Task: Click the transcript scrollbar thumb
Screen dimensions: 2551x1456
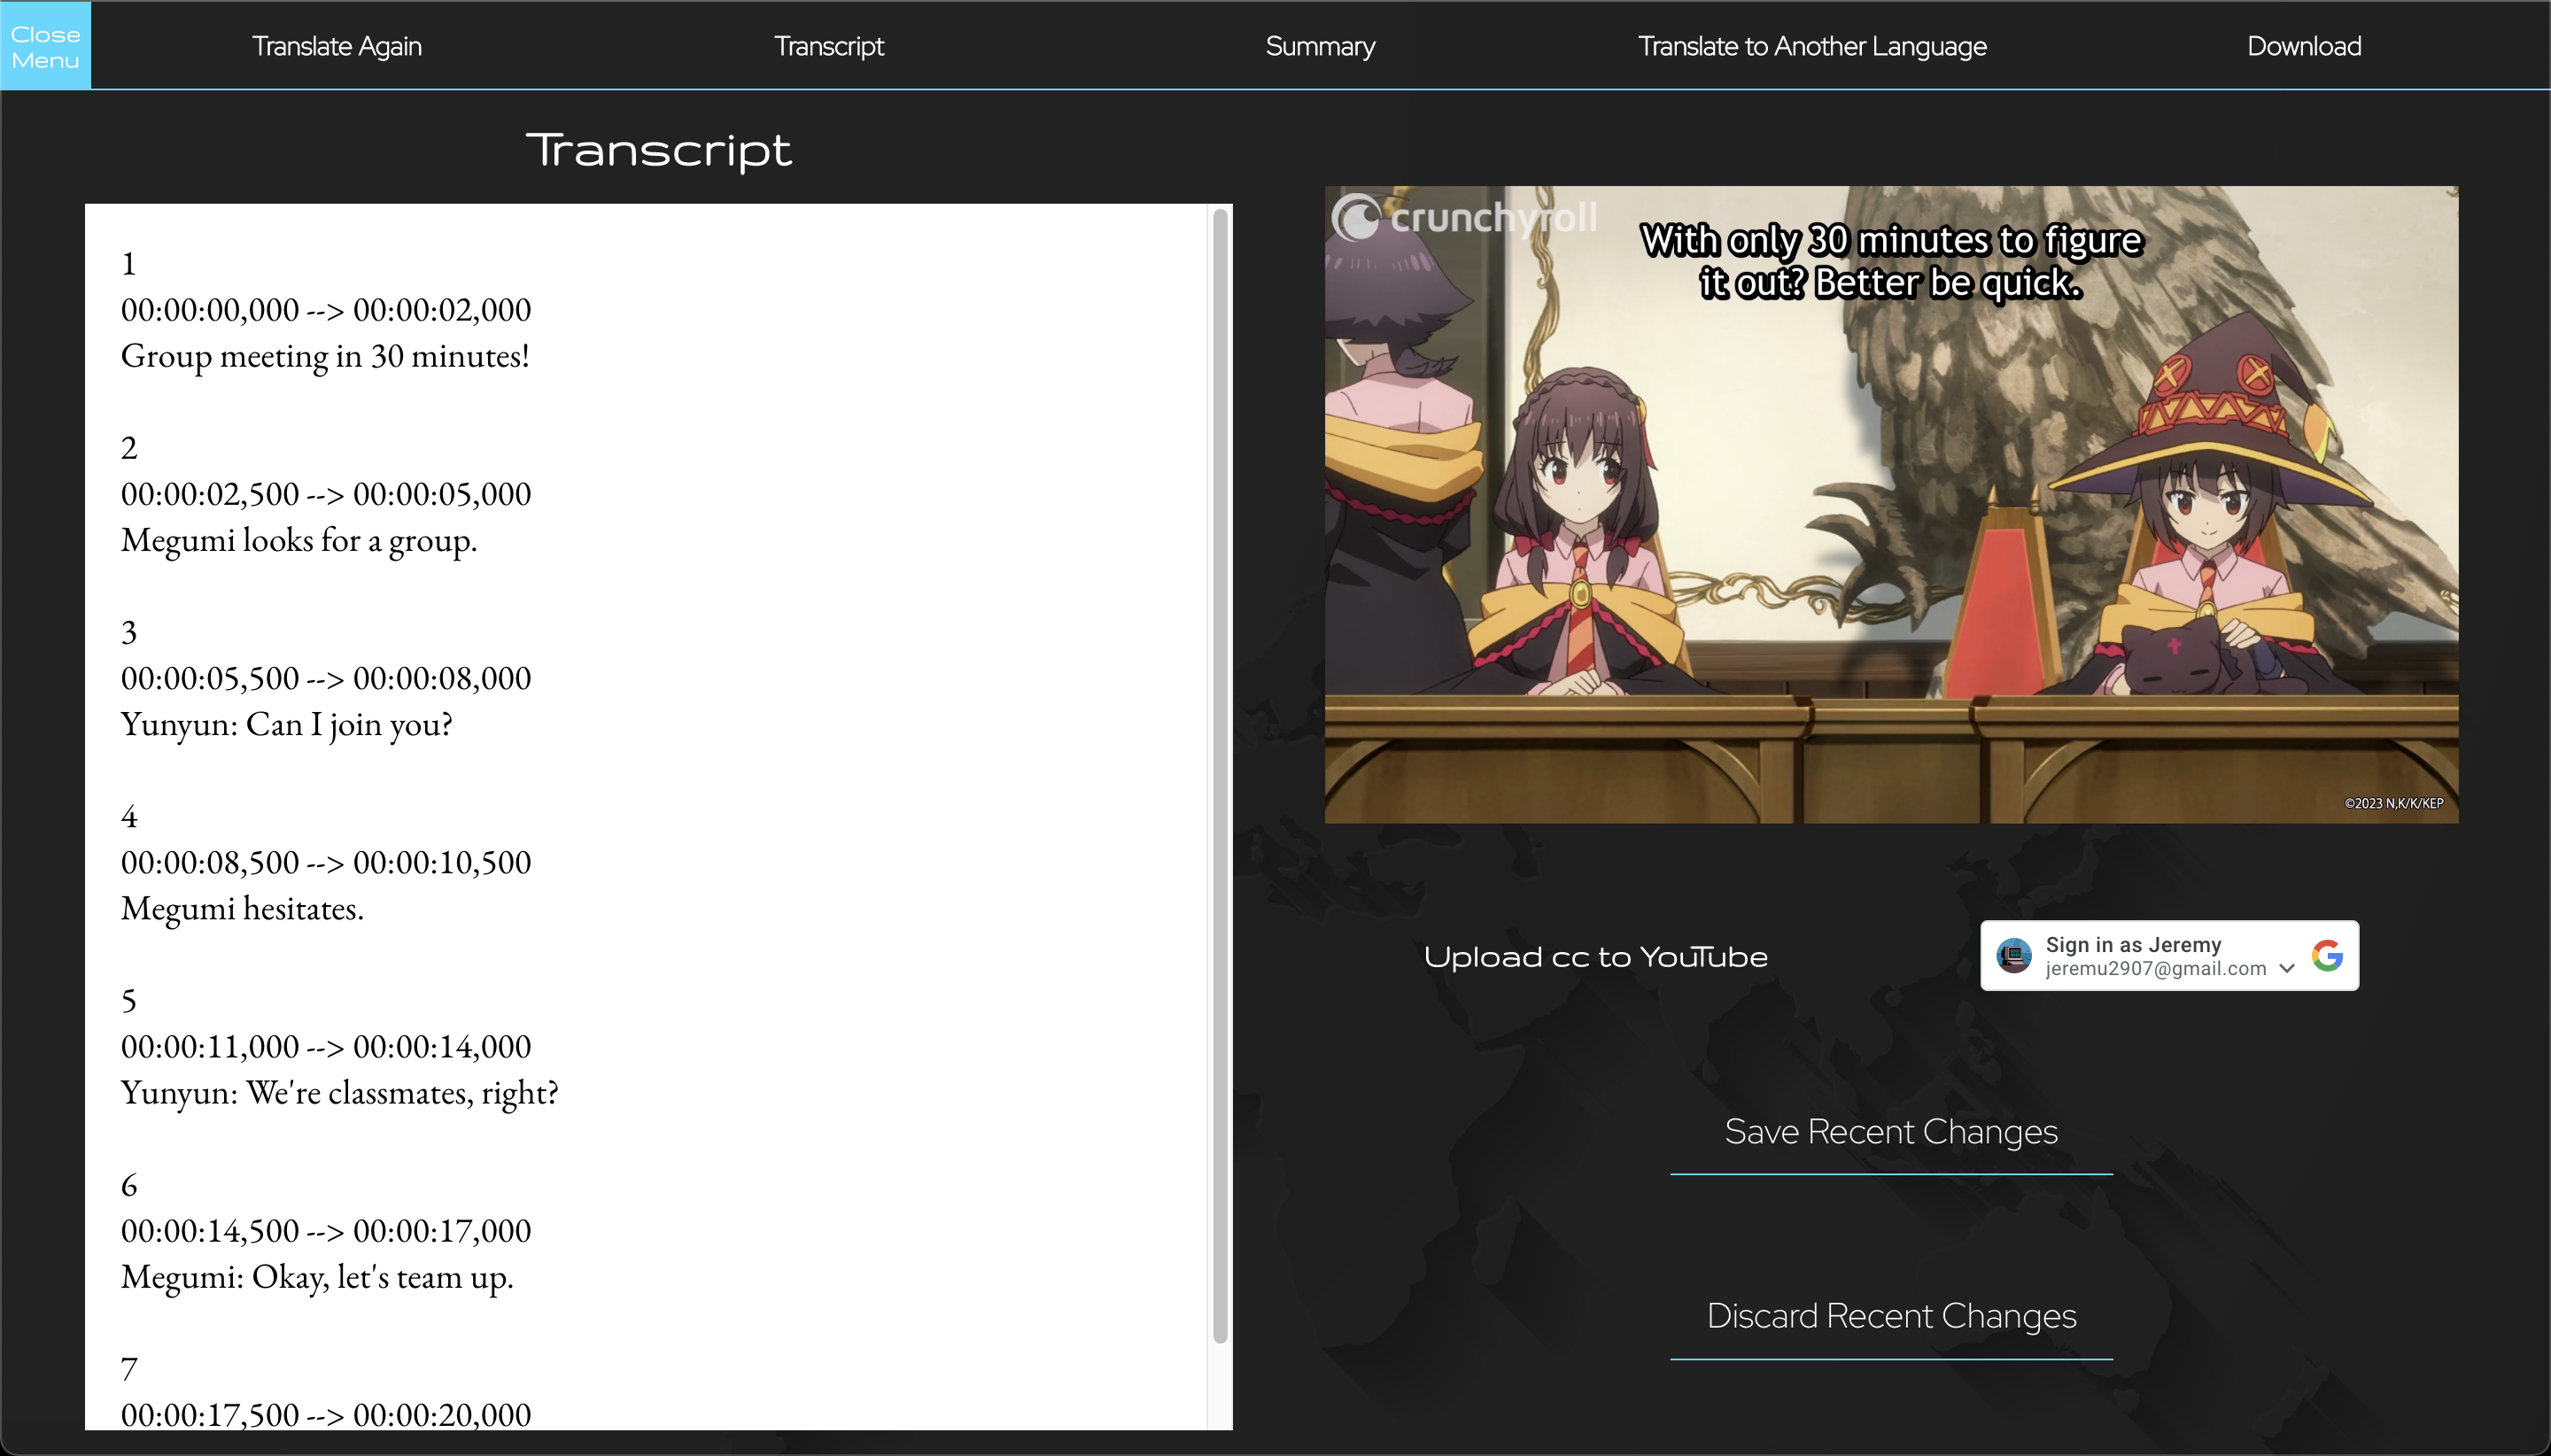Action: 1219,775
